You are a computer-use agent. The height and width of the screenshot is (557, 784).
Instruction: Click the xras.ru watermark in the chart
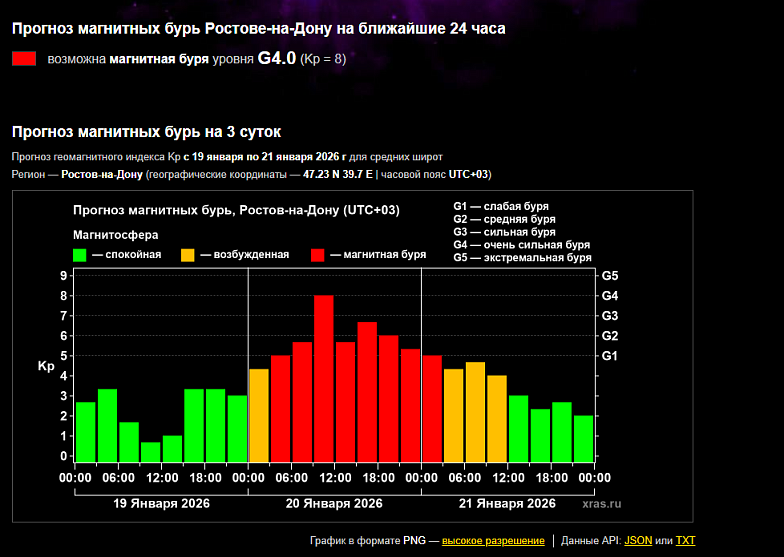point(601,505)
